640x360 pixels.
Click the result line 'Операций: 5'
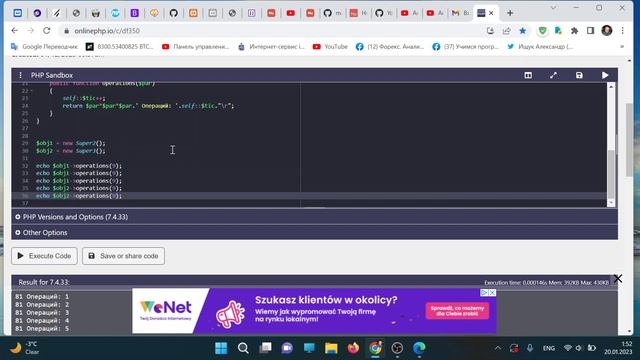click(42, 329)
